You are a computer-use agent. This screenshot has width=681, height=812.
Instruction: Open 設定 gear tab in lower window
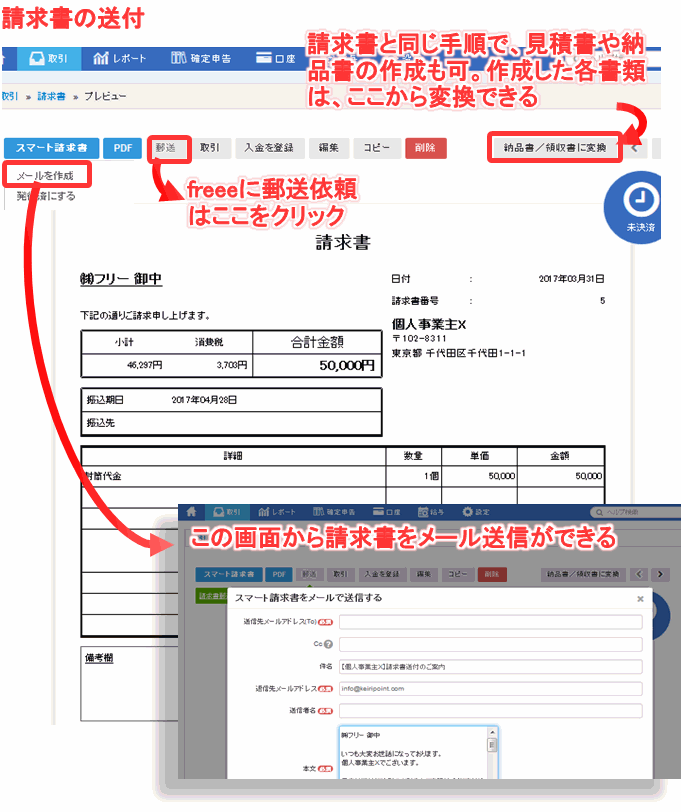click(x=475, y=512)
